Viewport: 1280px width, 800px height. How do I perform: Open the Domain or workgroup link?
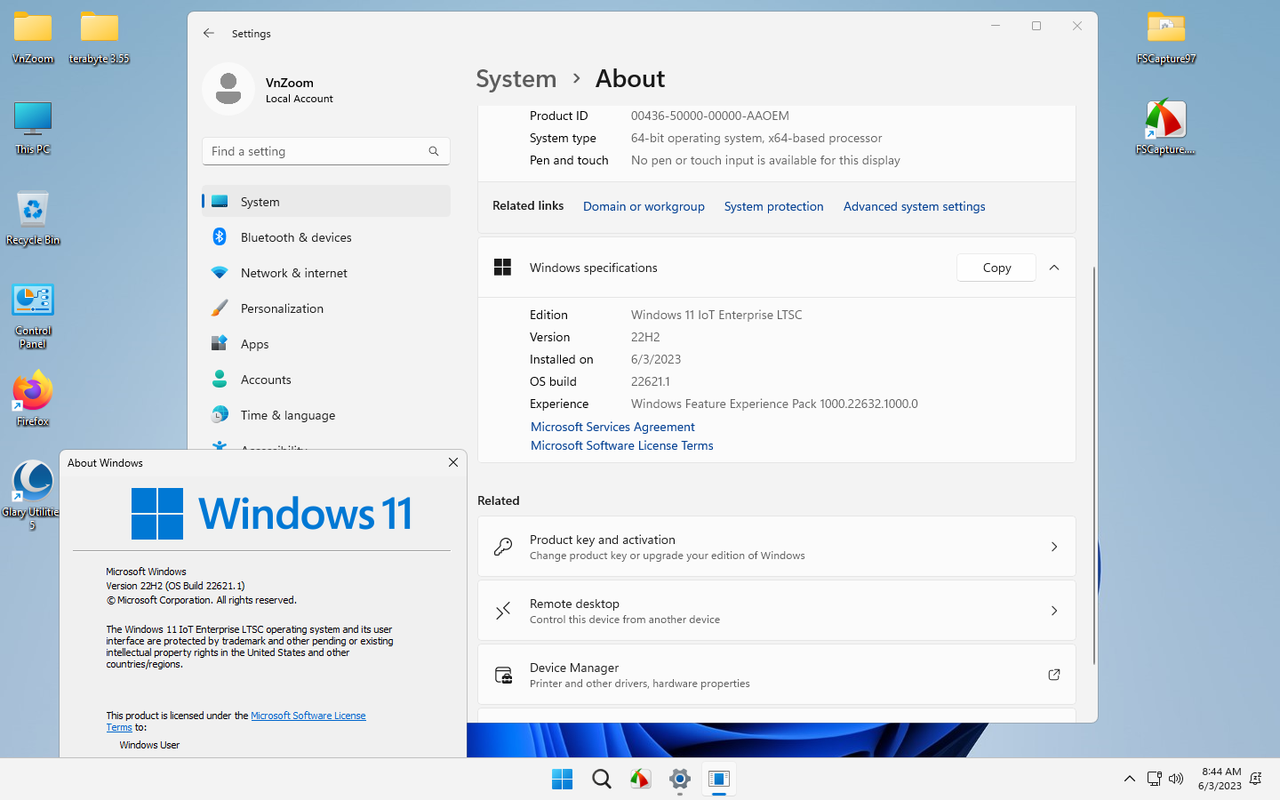(644, 206)
